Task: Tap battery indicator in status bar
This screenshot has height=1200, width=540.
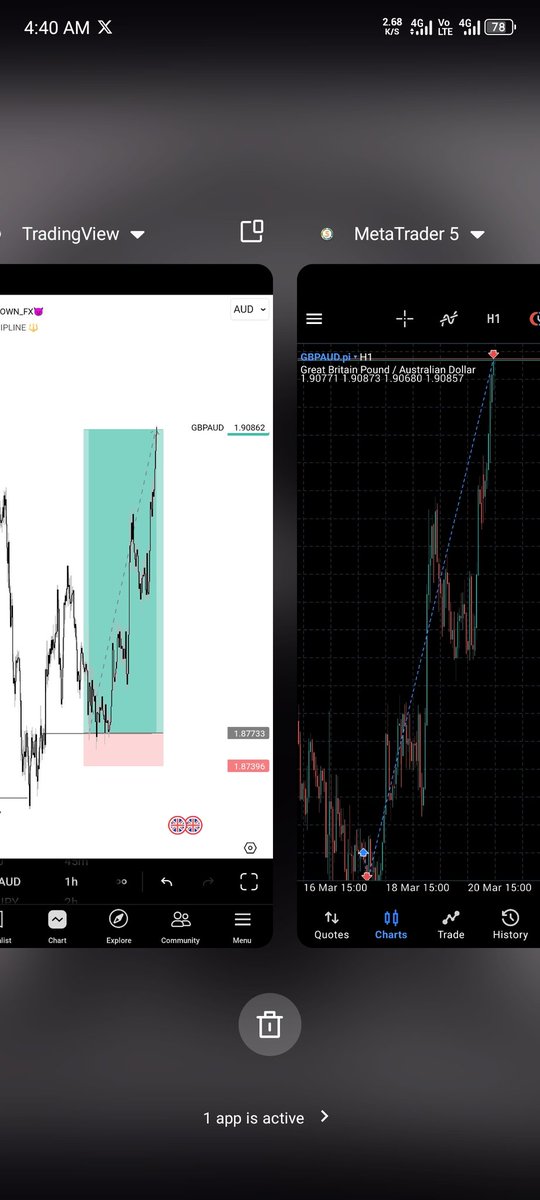Action: 498,27
